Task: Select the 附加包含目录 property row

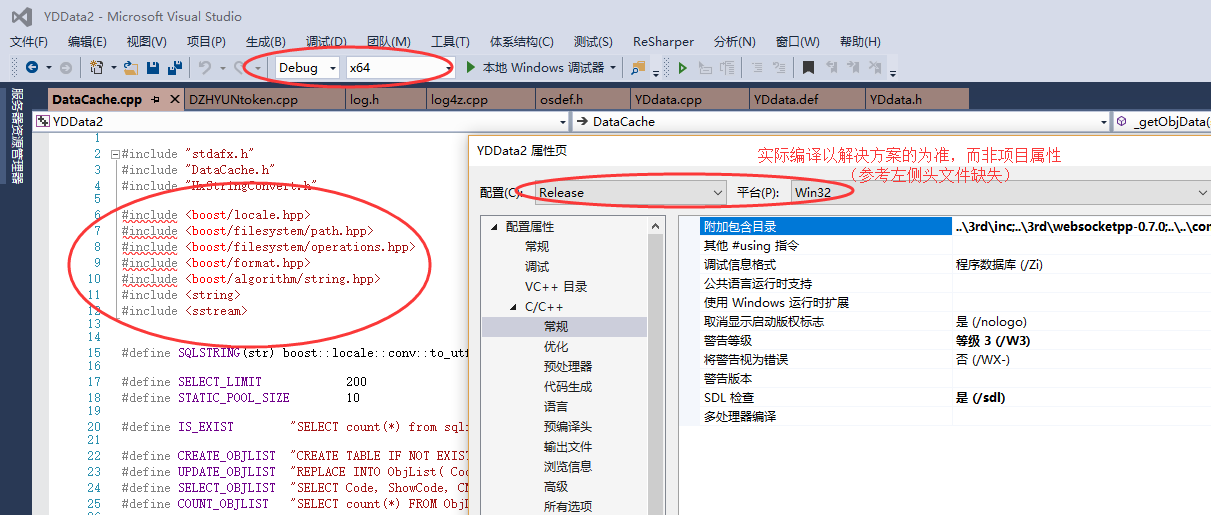Action: click(955, 227)
